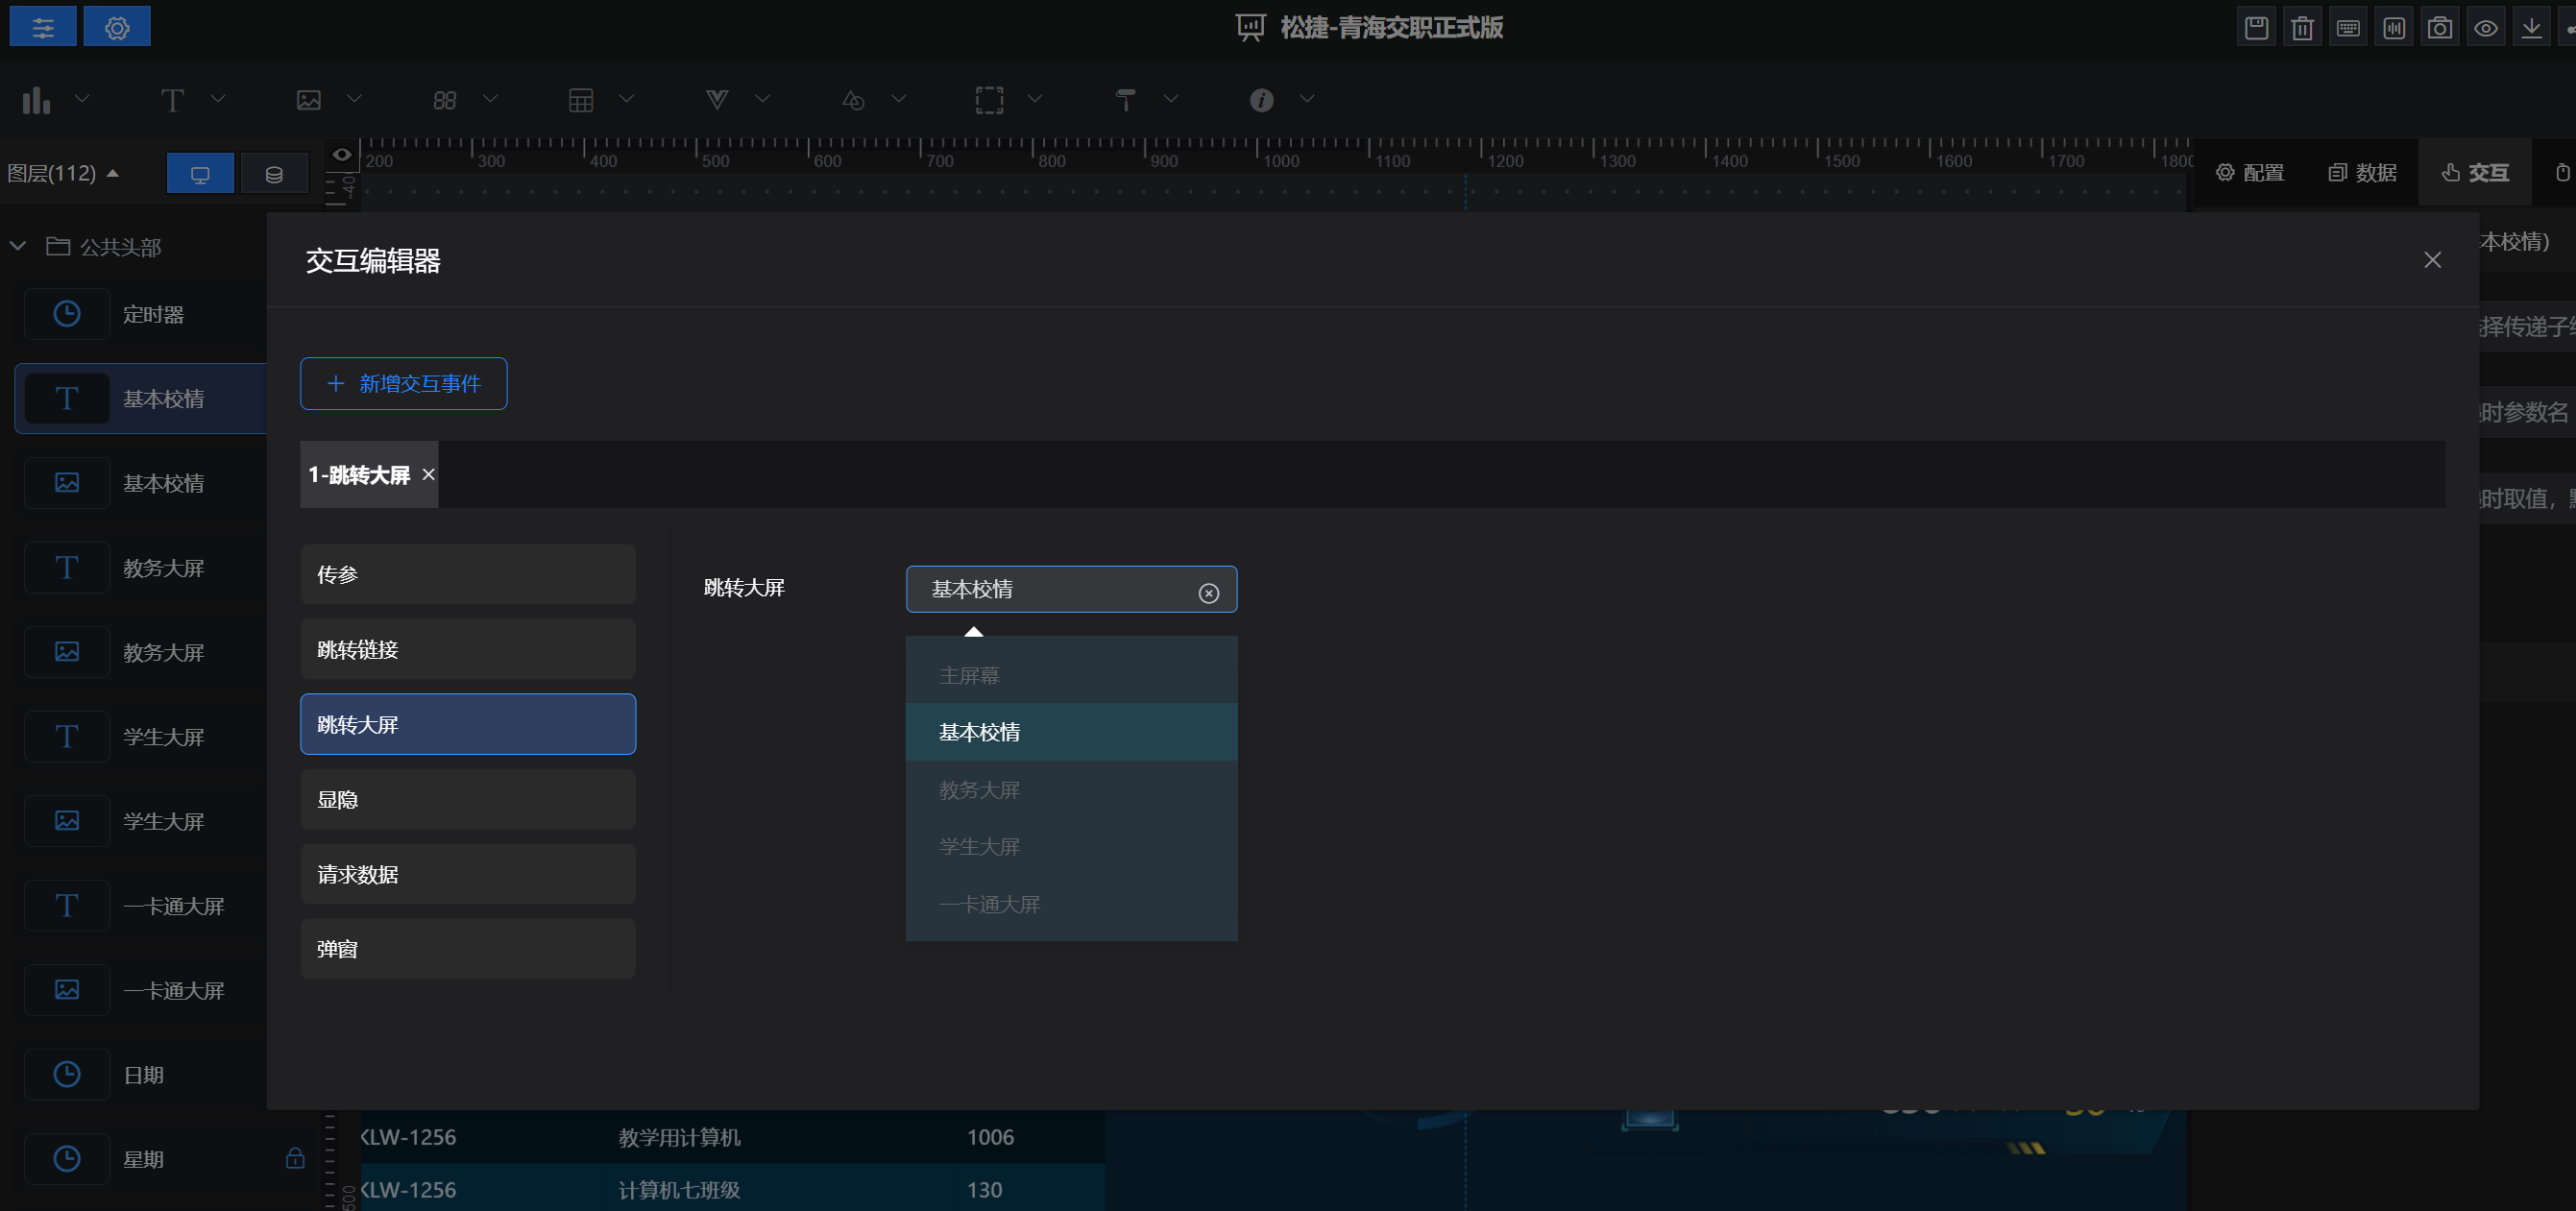Choose the 跳转大屏 interaction type
This screenshot has width=2576, height=1211.
tap(468, 725)
